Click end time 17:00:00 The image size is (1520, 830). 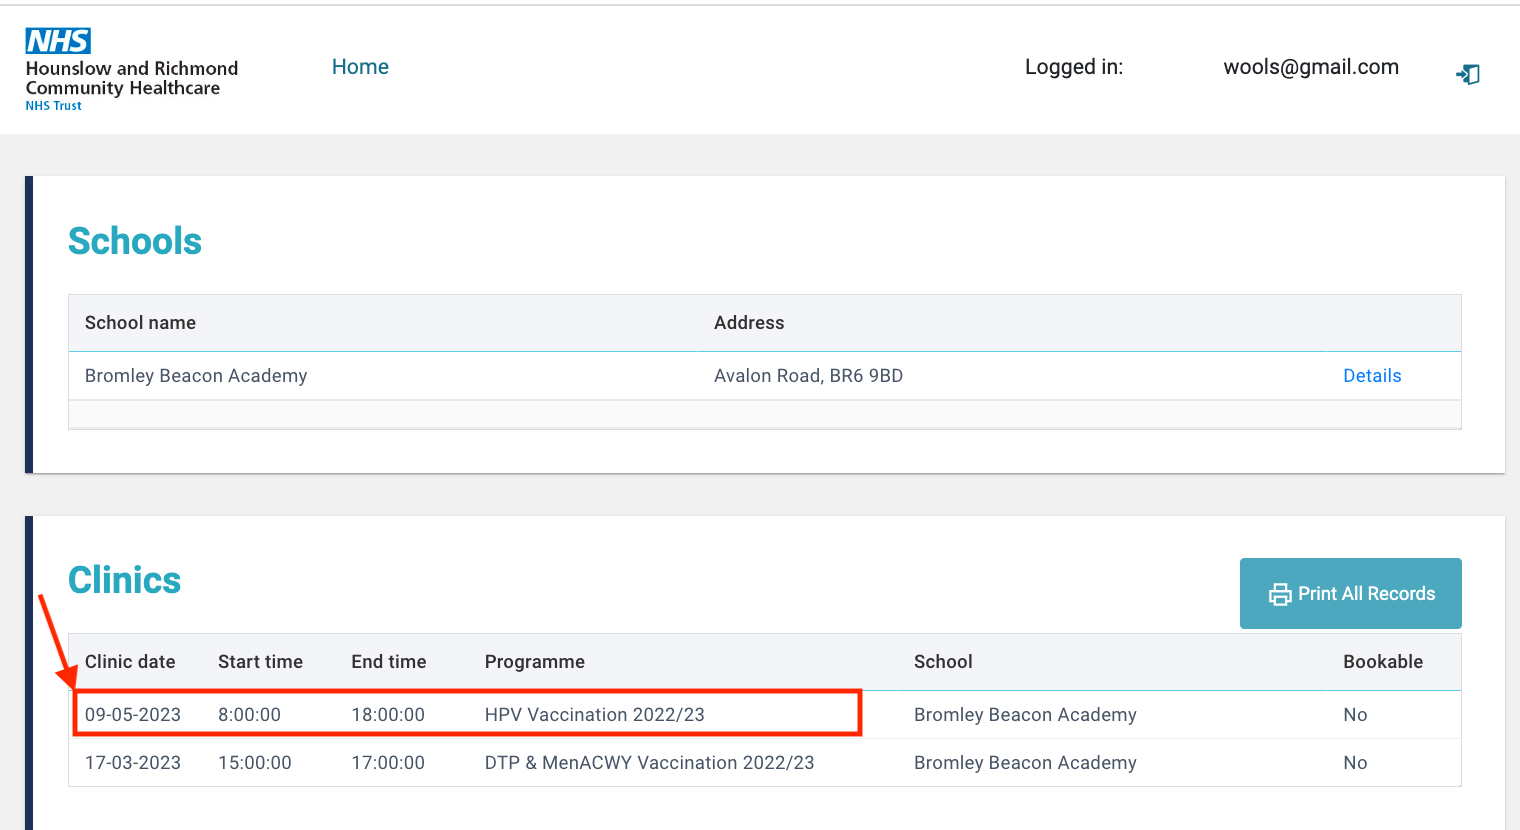point(388,763)
